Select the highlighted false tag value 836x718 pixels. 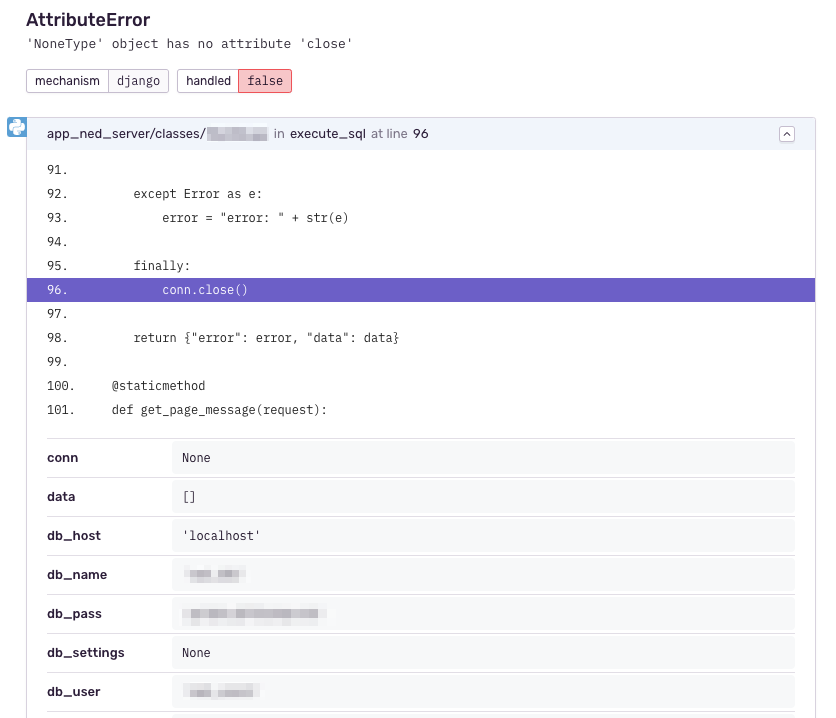coord(264,81)
